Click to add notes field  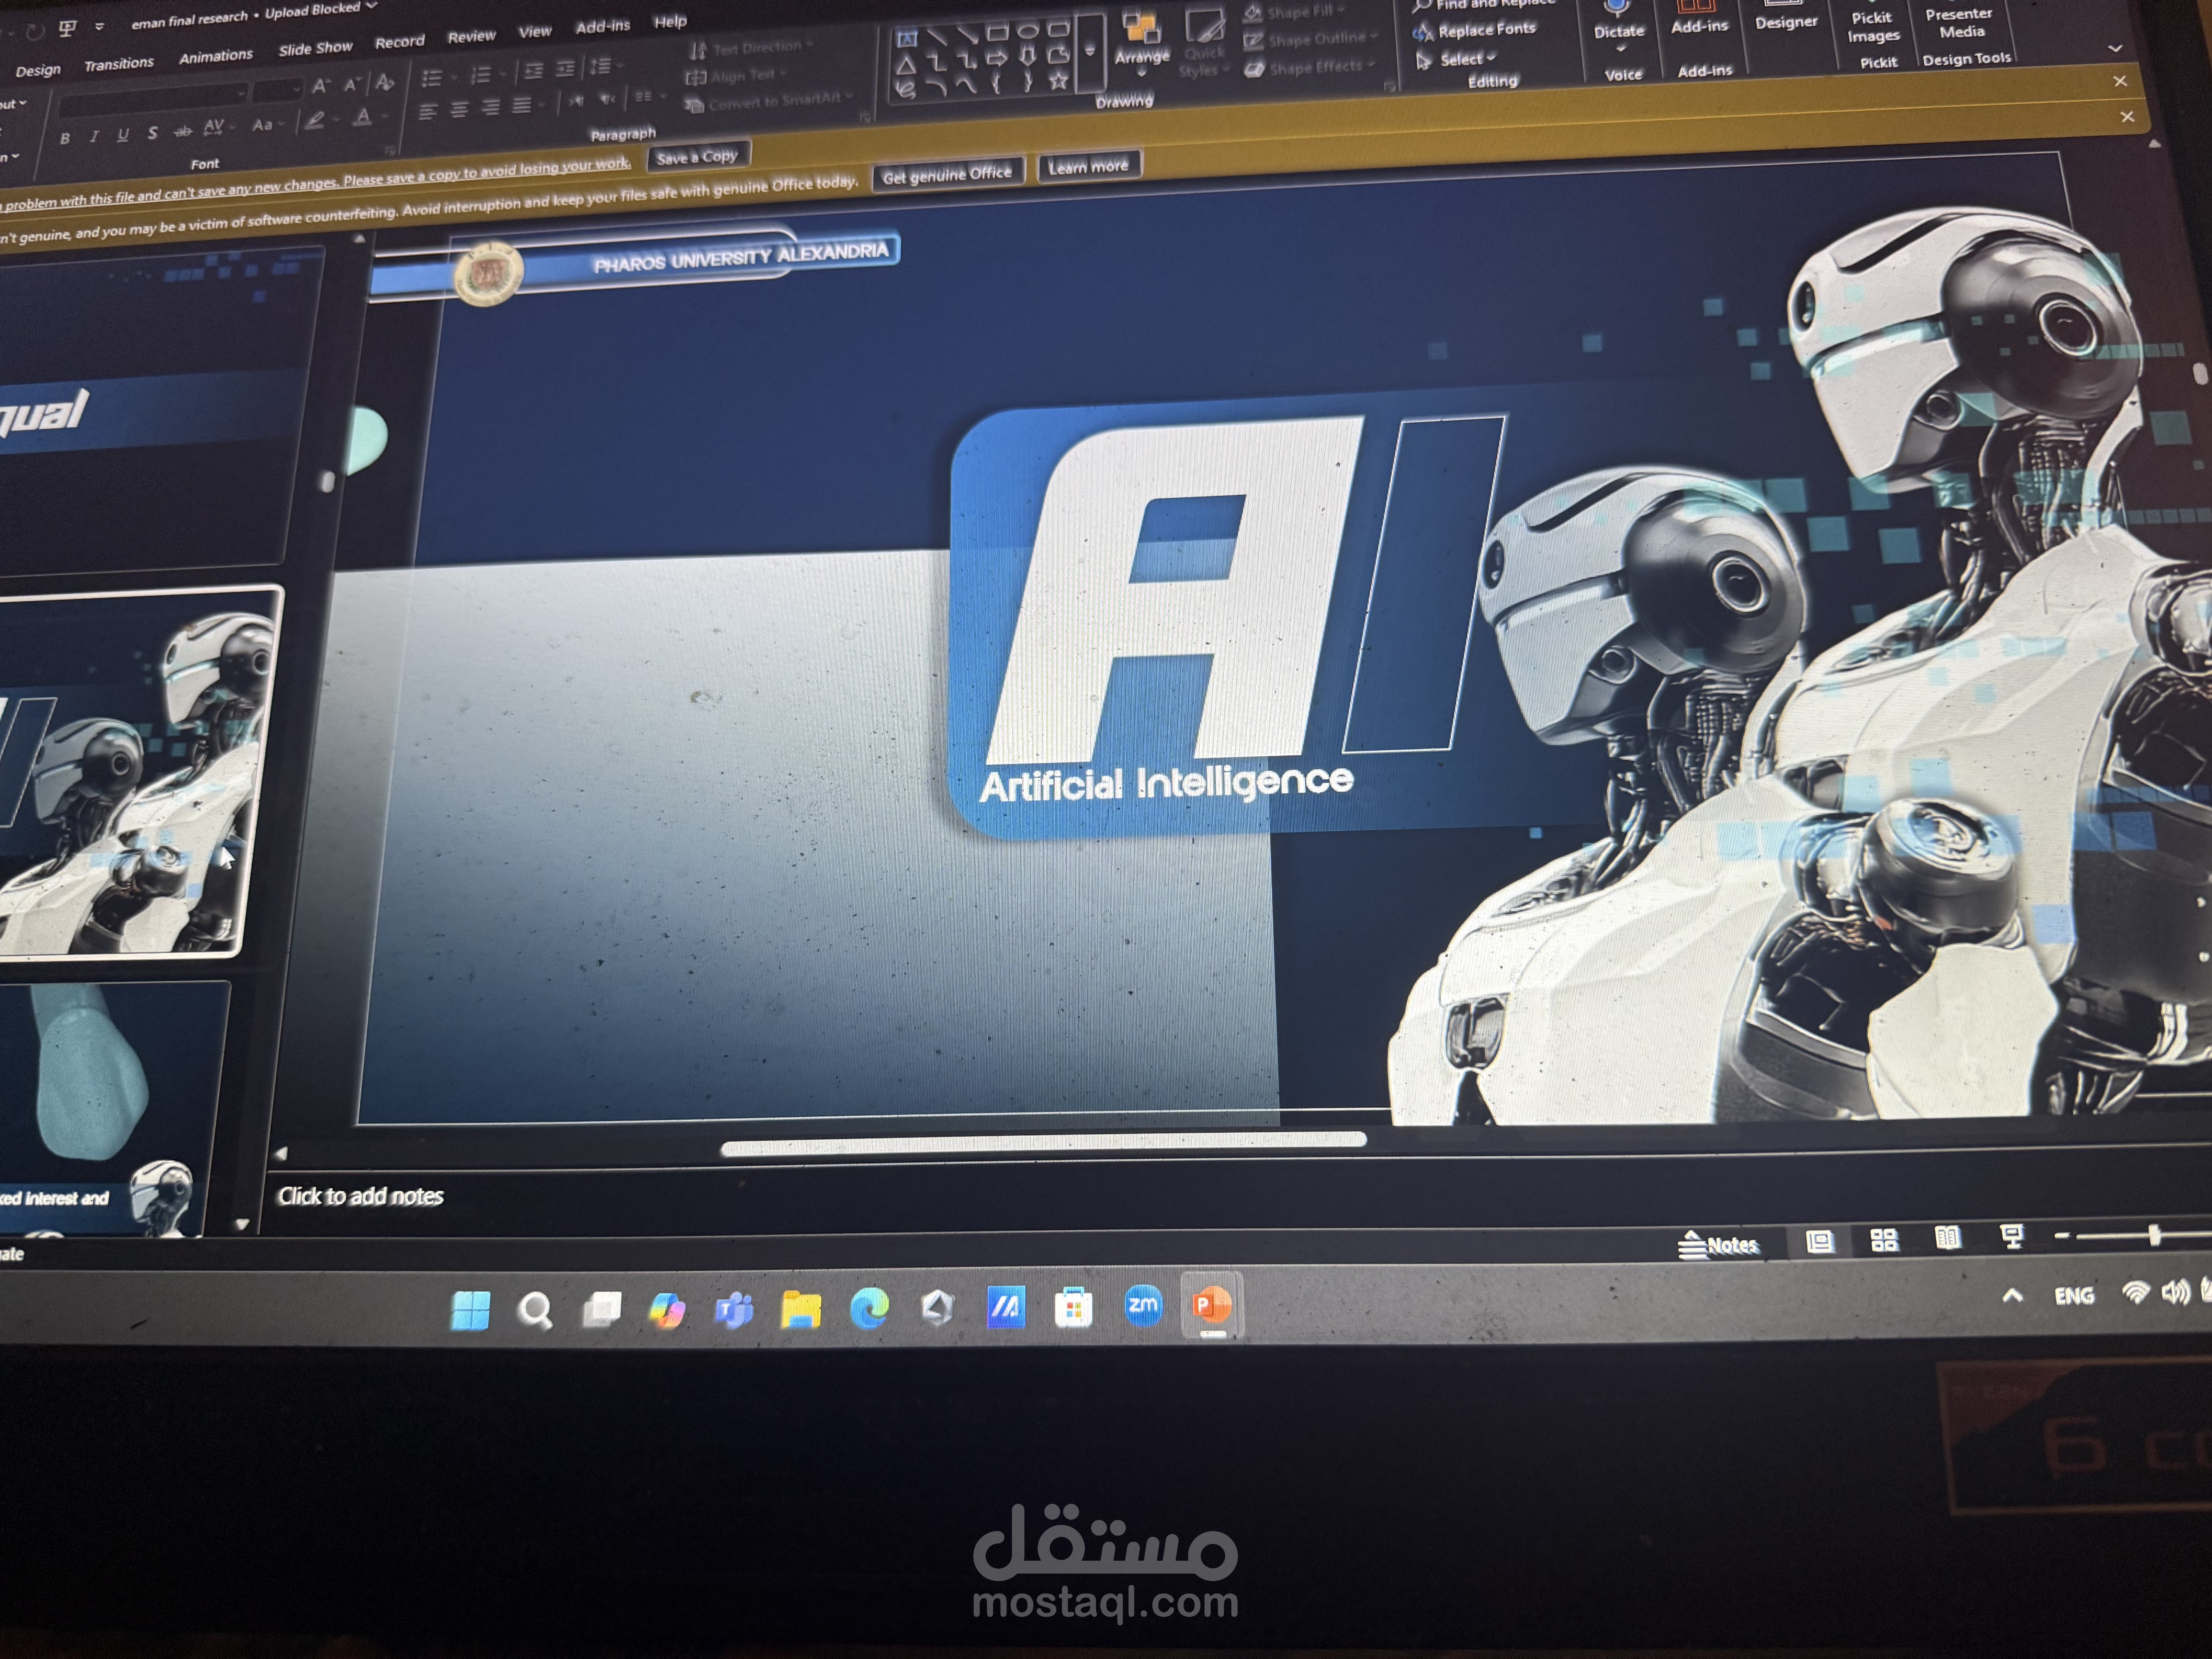[x=360, y=1196]
